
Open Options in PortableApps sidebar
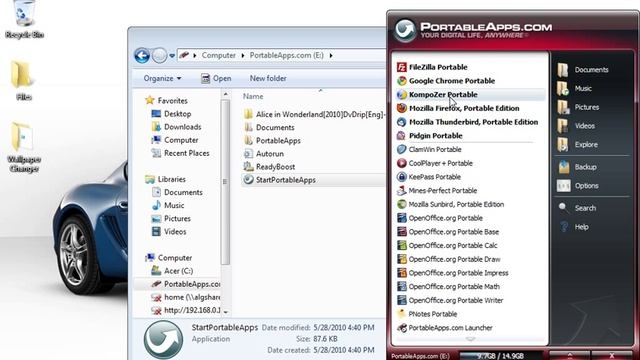(578, 186)
